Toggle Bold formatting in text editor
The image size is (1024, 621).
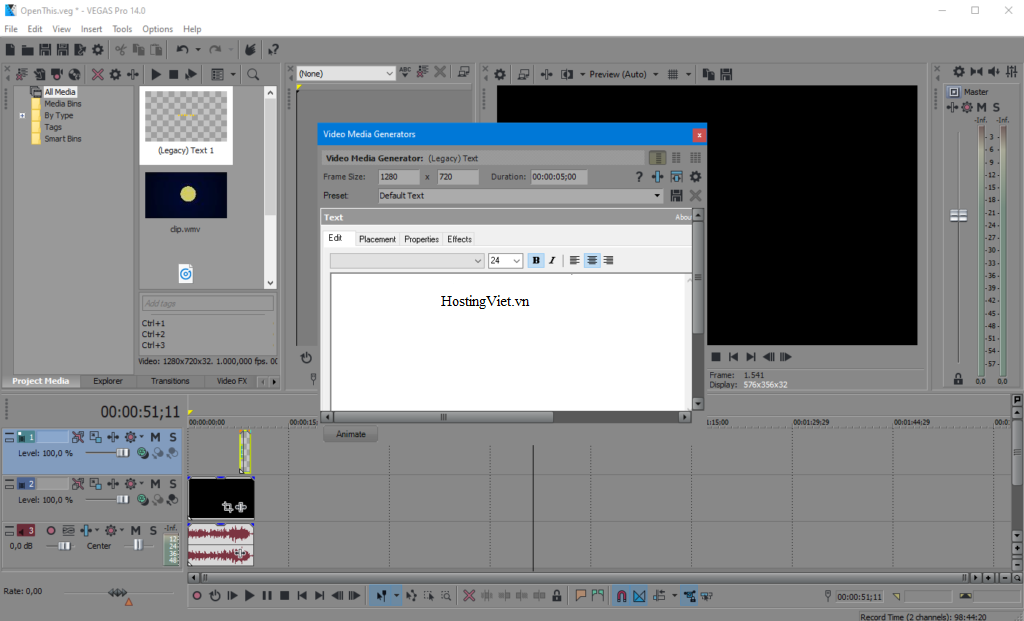536,261
